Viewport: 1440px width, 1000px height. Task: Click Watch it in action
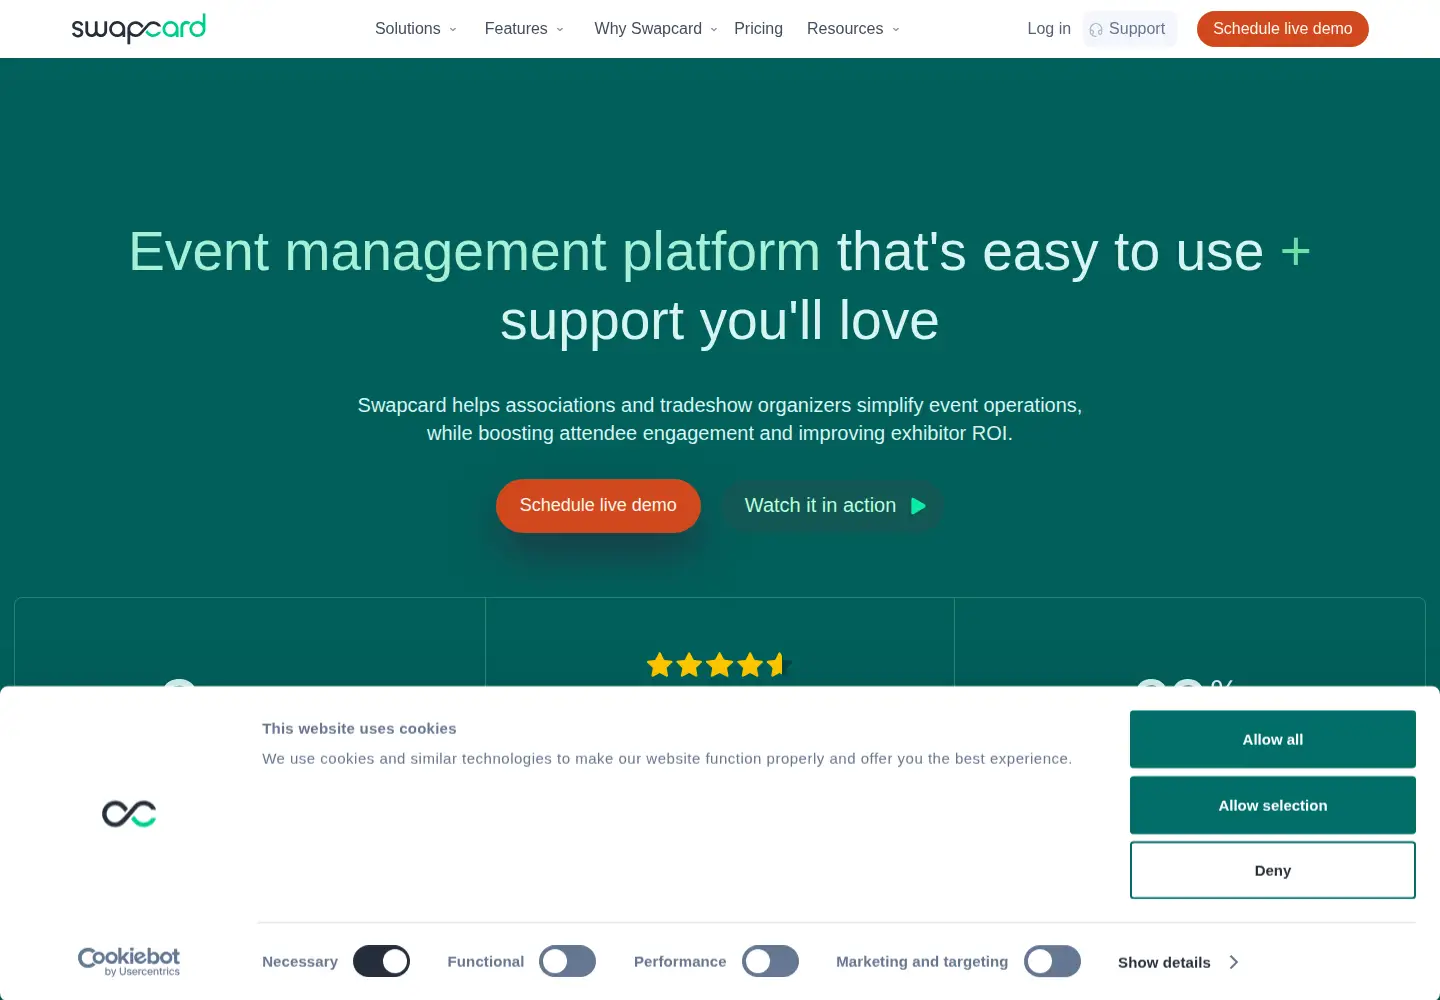pos(832,506)
